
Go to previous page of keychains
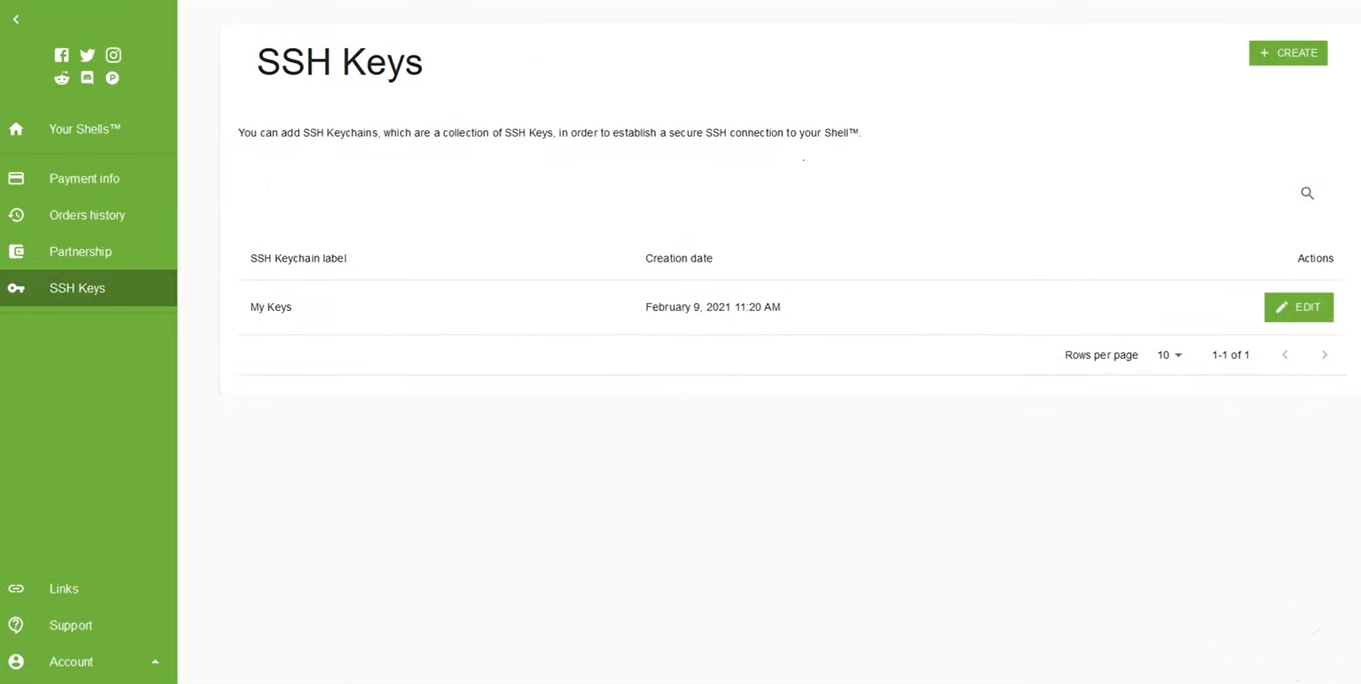(1285, 355)
